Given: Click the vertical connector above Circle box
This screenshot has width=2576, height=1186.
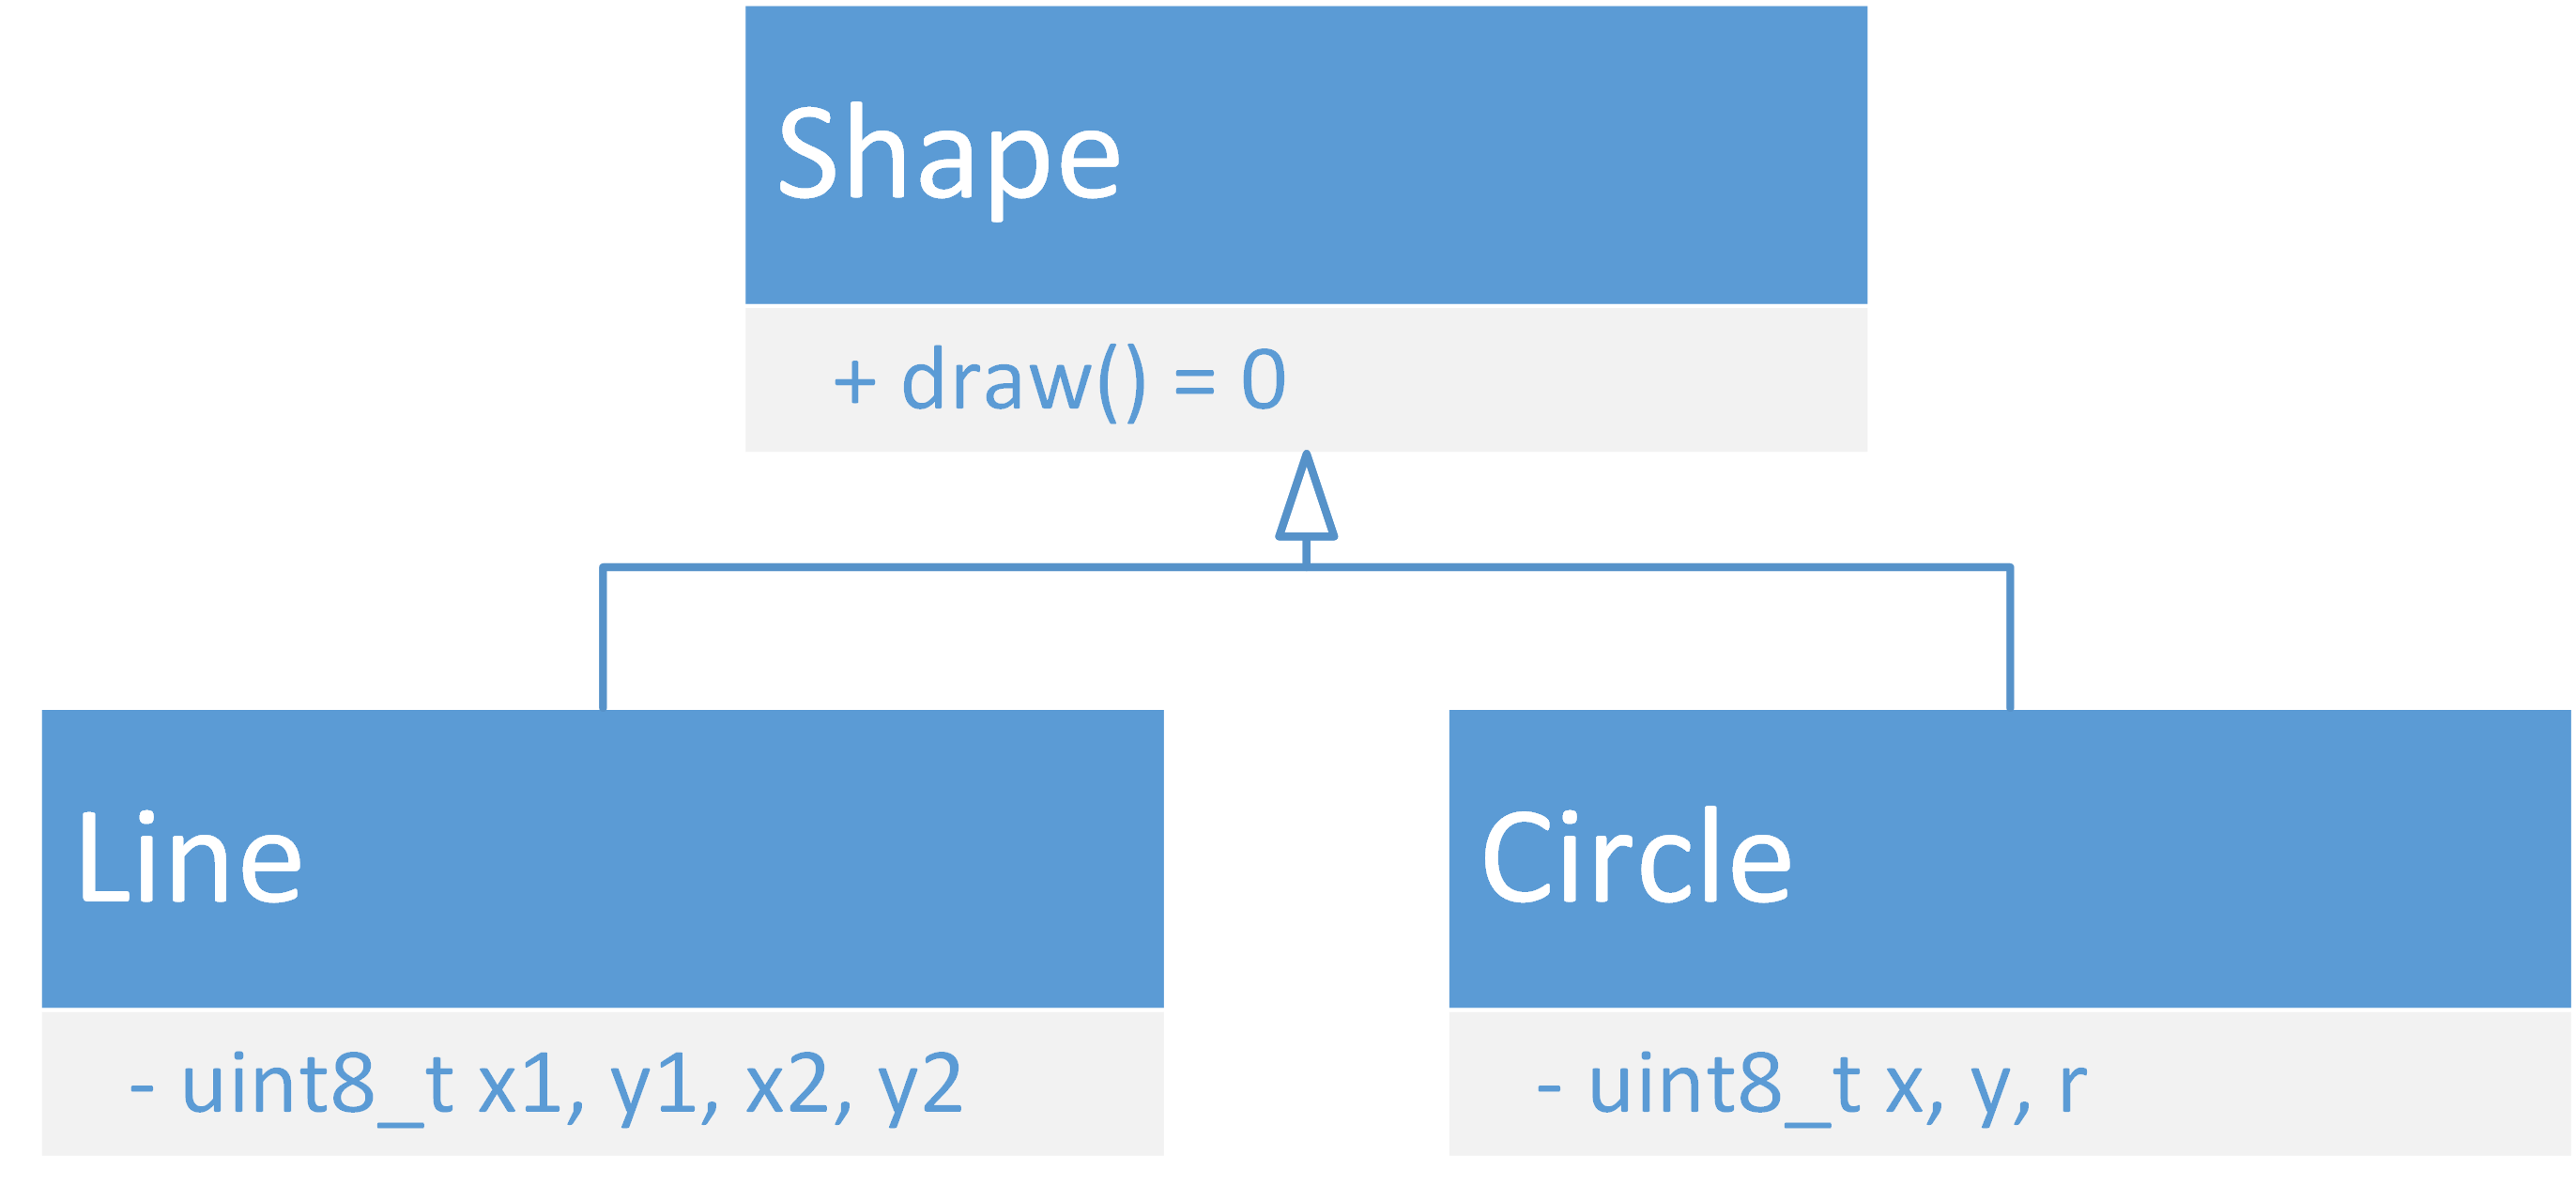Looking at the screenshot, I should pyautogui.click(x=2010, y=640).
